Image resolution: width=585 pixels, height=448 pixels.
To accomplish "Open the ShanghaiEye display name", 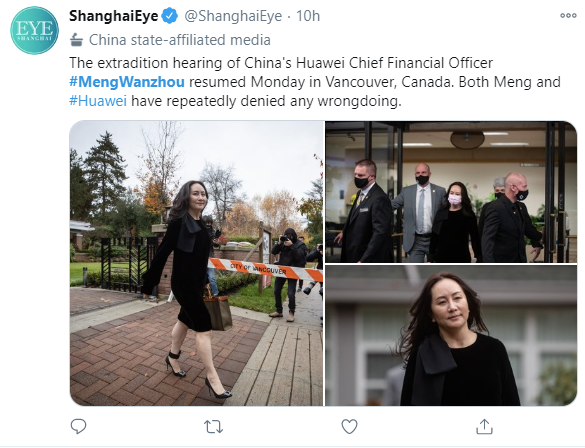I will (x=114, y=16).
